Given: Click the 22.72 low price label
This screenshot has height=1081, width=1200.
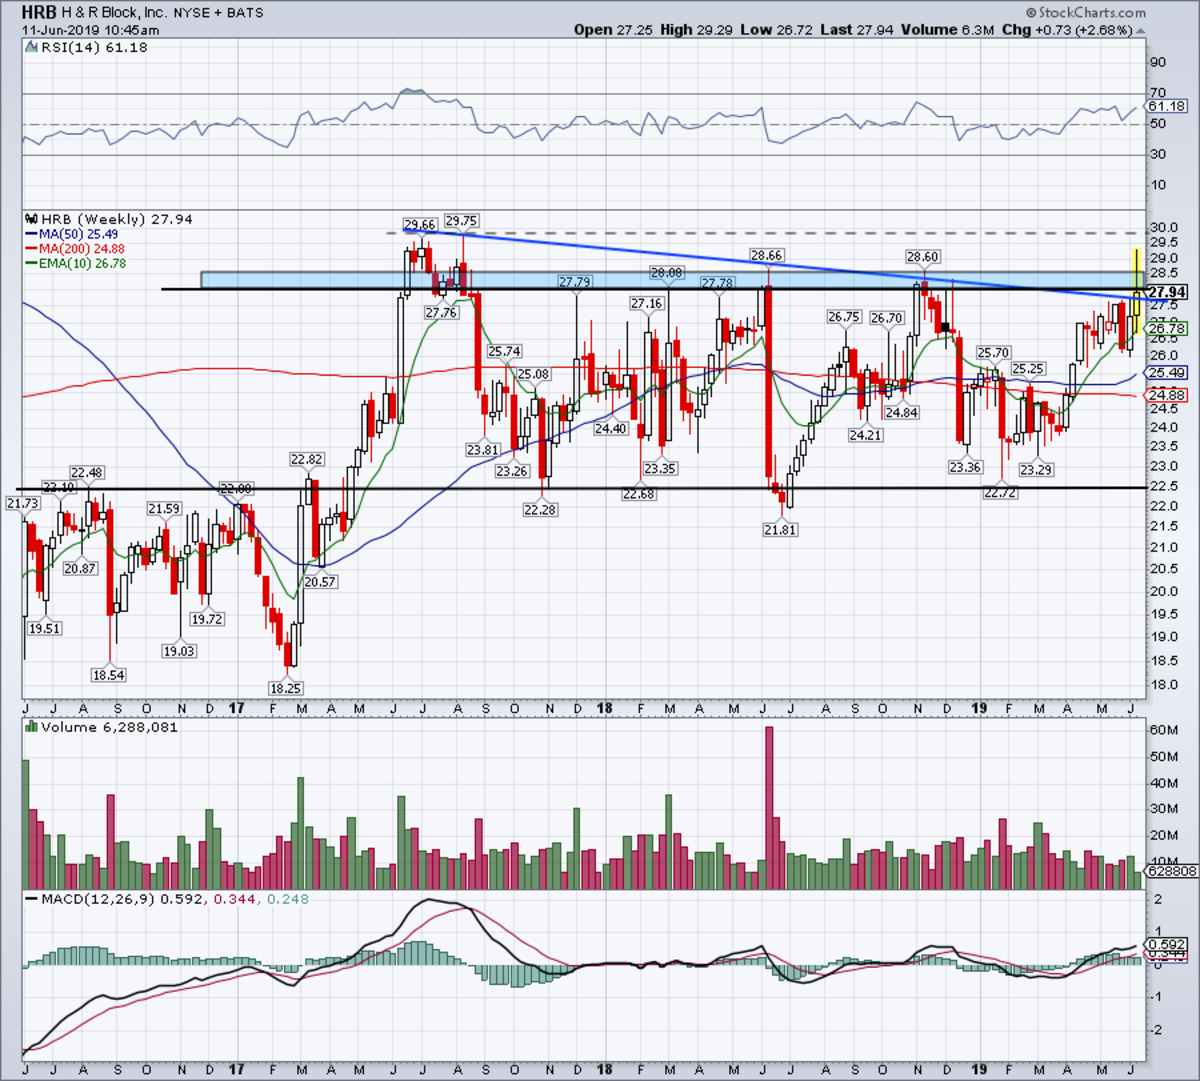Looking at the screenshot, I should point(1000,493).
